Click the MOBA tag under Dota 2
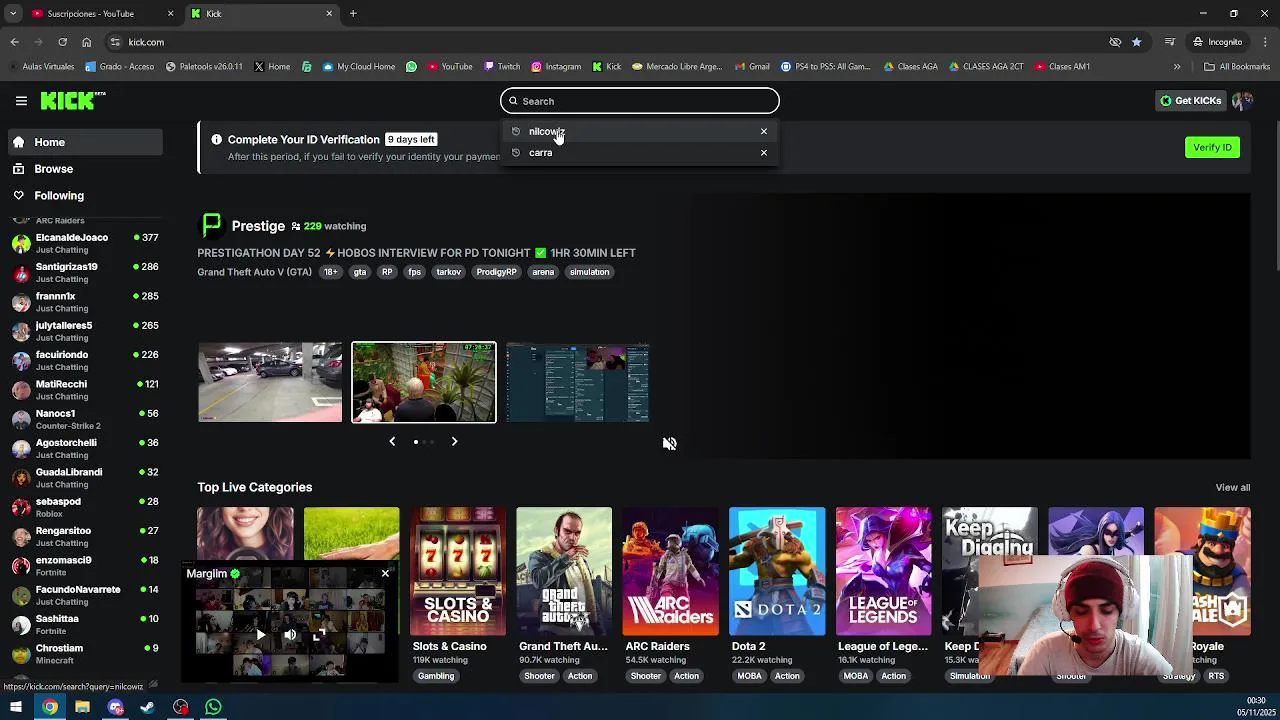Image resolution: width=1280 pixels, height=720 pixels. pos(749,676)
